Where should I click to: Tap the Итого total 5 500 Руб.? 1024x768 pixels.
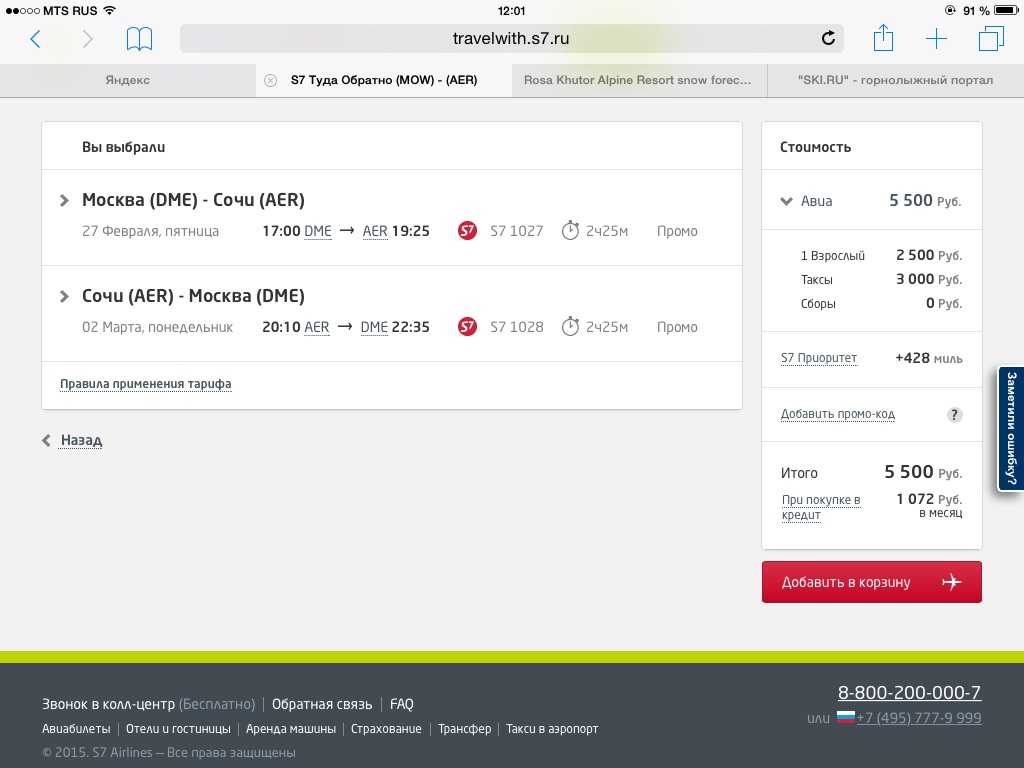point(923,472)
